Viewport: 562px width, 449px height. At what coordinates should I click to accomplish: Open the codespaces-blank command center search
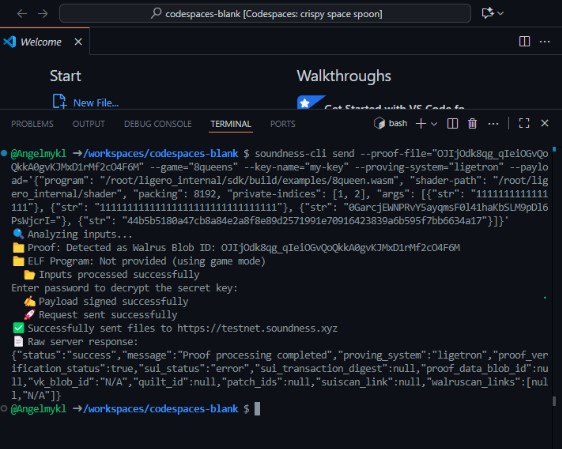265,14
